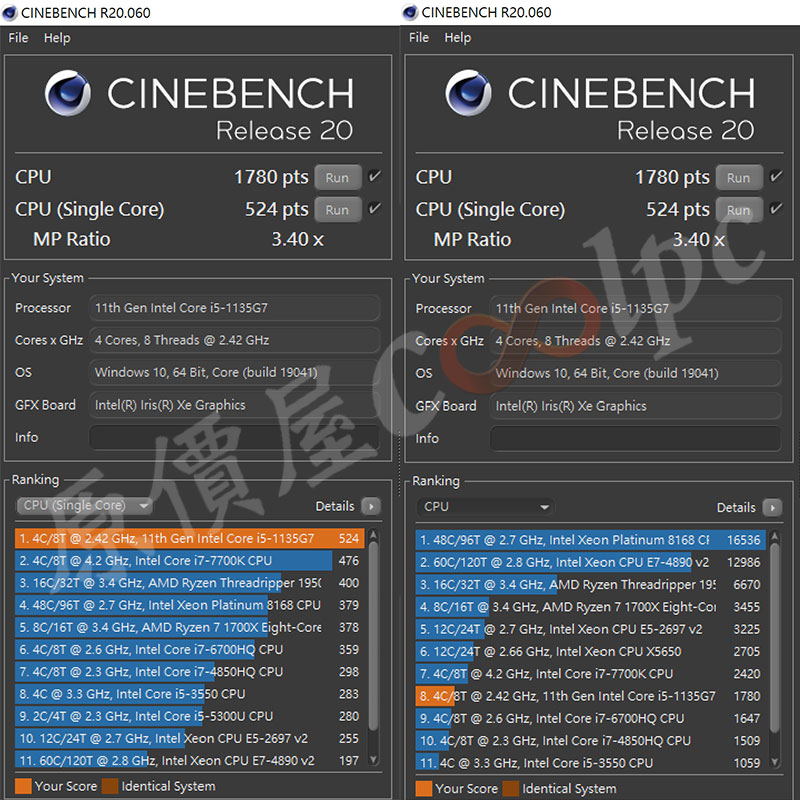Run the CPU test in the left window

pyautogui.click(x=338, y=178)
